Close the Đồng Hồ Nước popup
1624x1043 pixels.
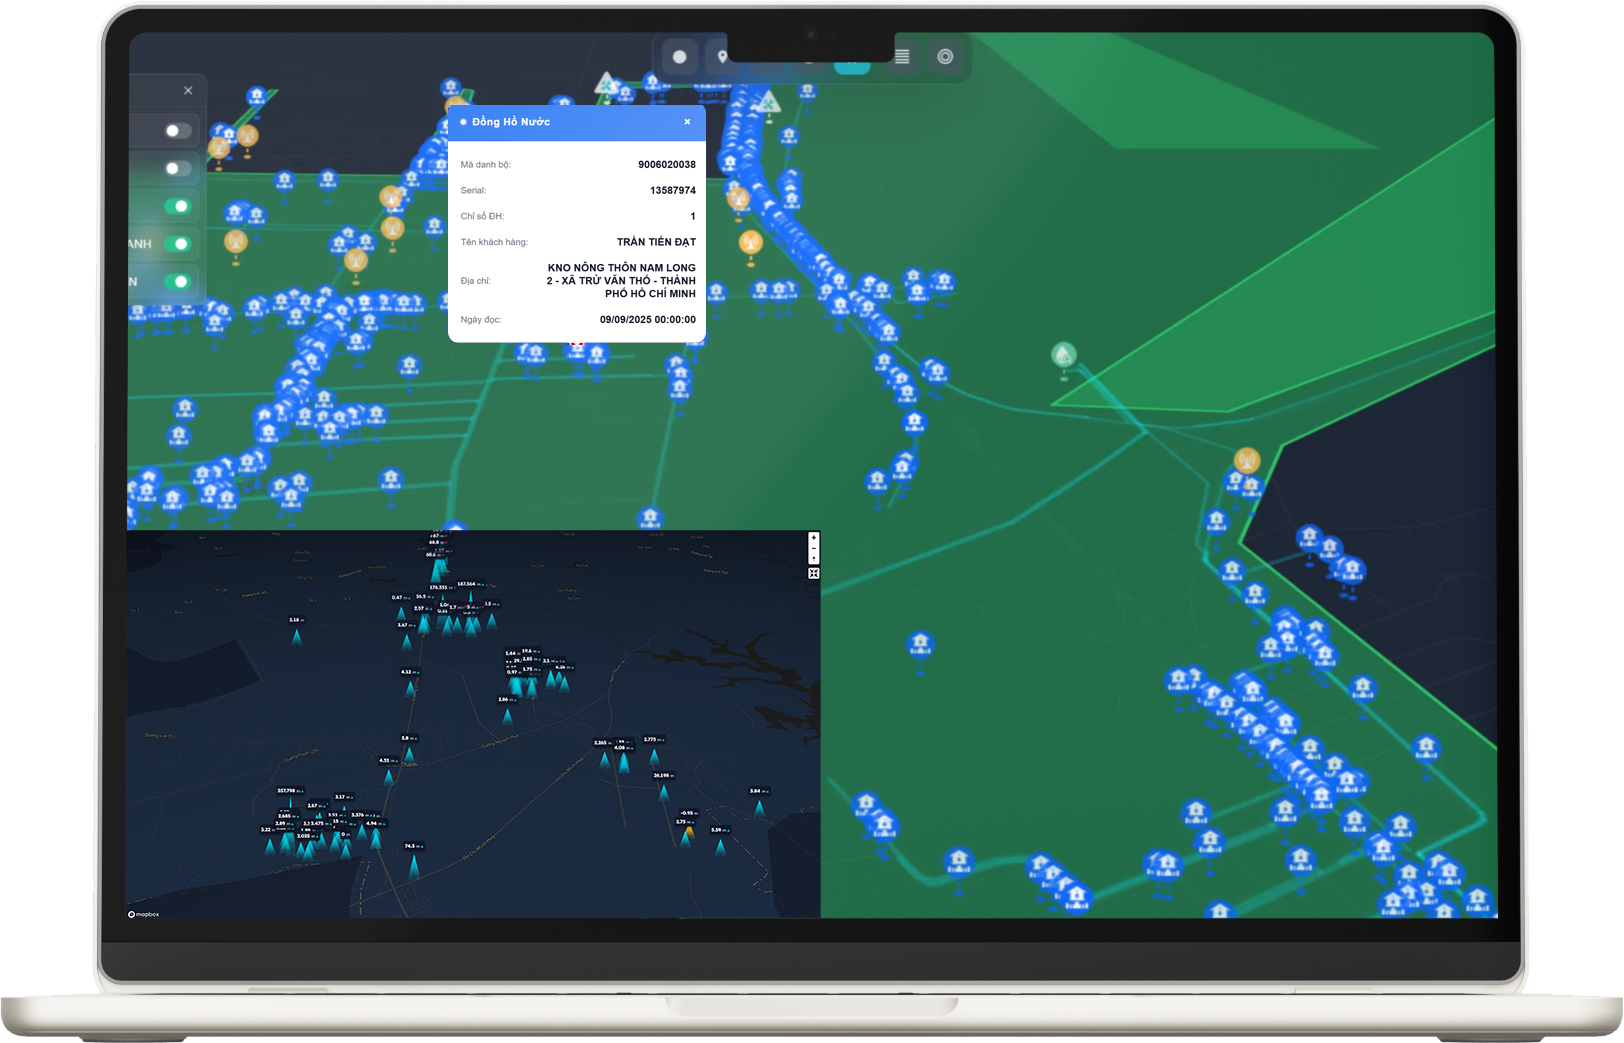click(687, 122)
